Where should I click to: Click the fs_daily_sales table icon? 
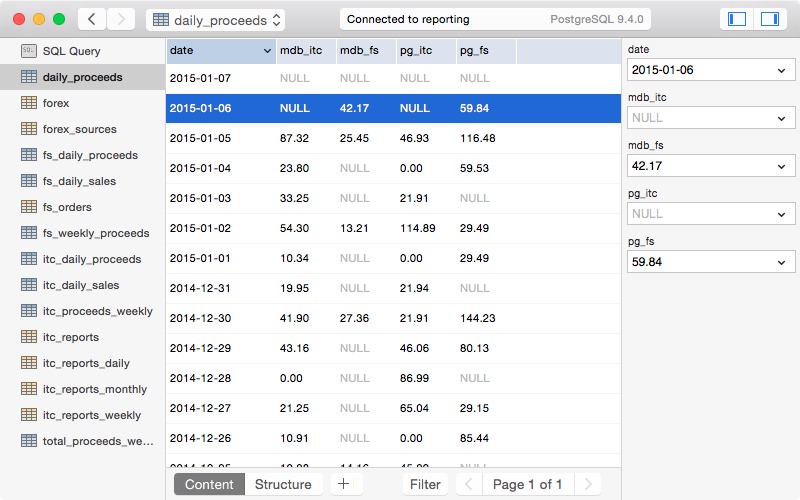(28, 181)
